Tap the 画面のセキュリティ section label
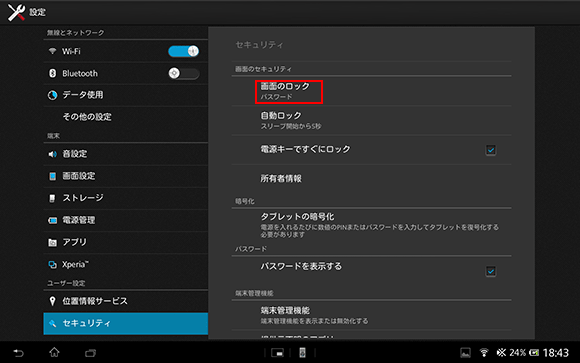 tap(263, 69)
